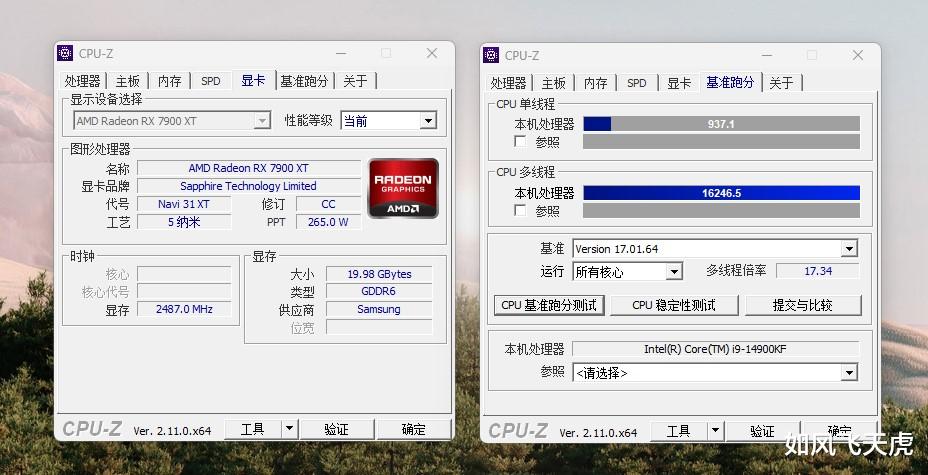Screen dimensions: 928x475
Task: Open 关于 tab in left window
Action: pyautogui.click(x=355, y=81)
